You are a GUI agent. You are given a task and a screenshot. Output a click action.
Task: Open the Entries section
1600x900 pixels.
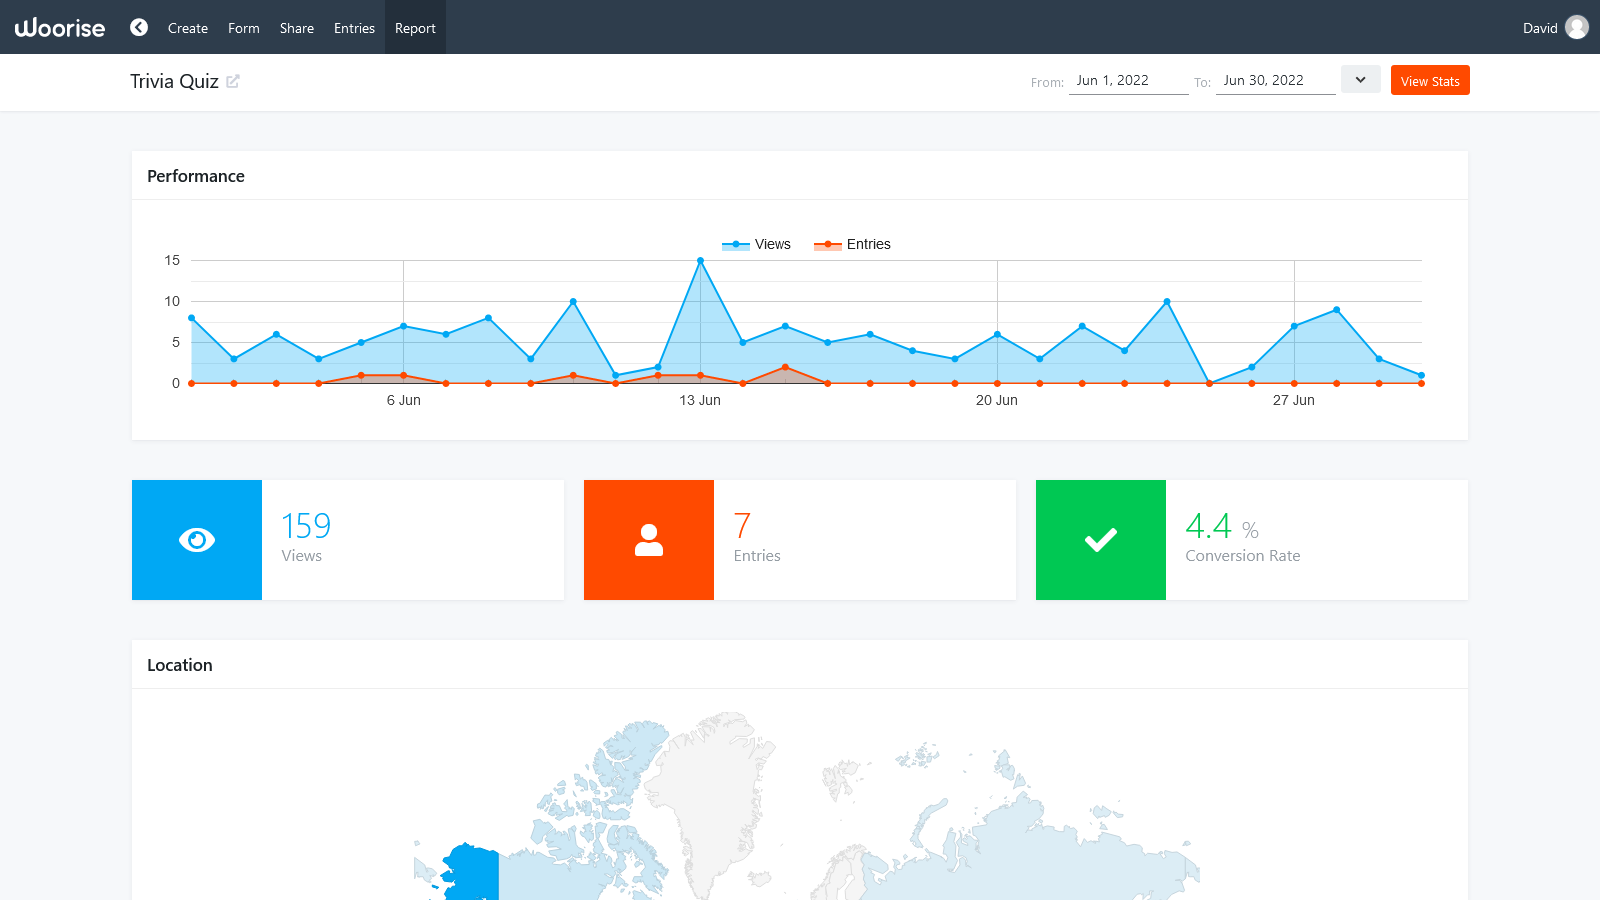coord(354,28)
